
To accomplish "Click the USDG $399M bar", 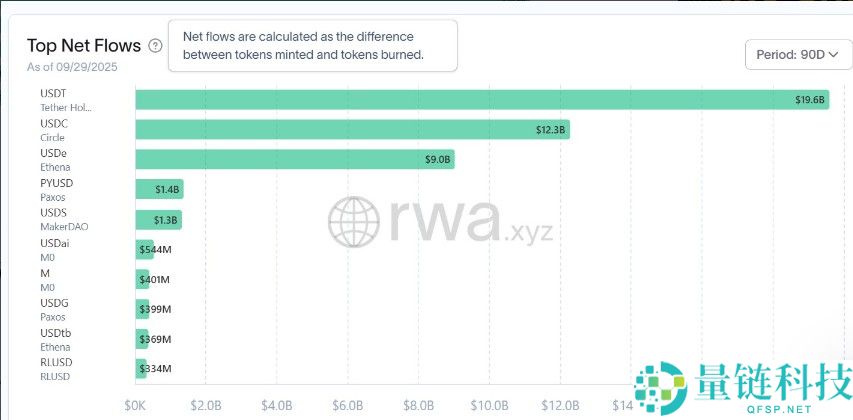I will pos(142,309).
